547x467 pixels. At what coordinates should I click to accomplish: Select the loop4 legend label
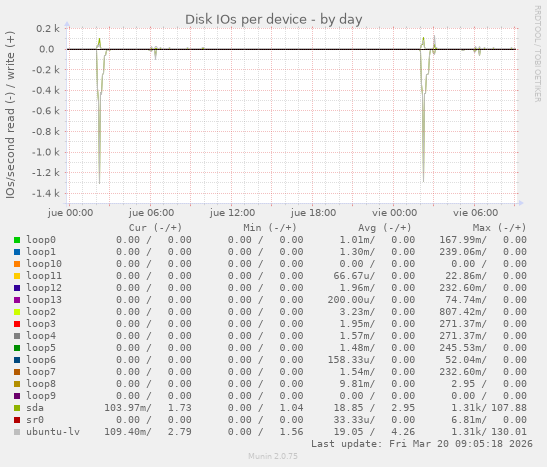[41, 336]
